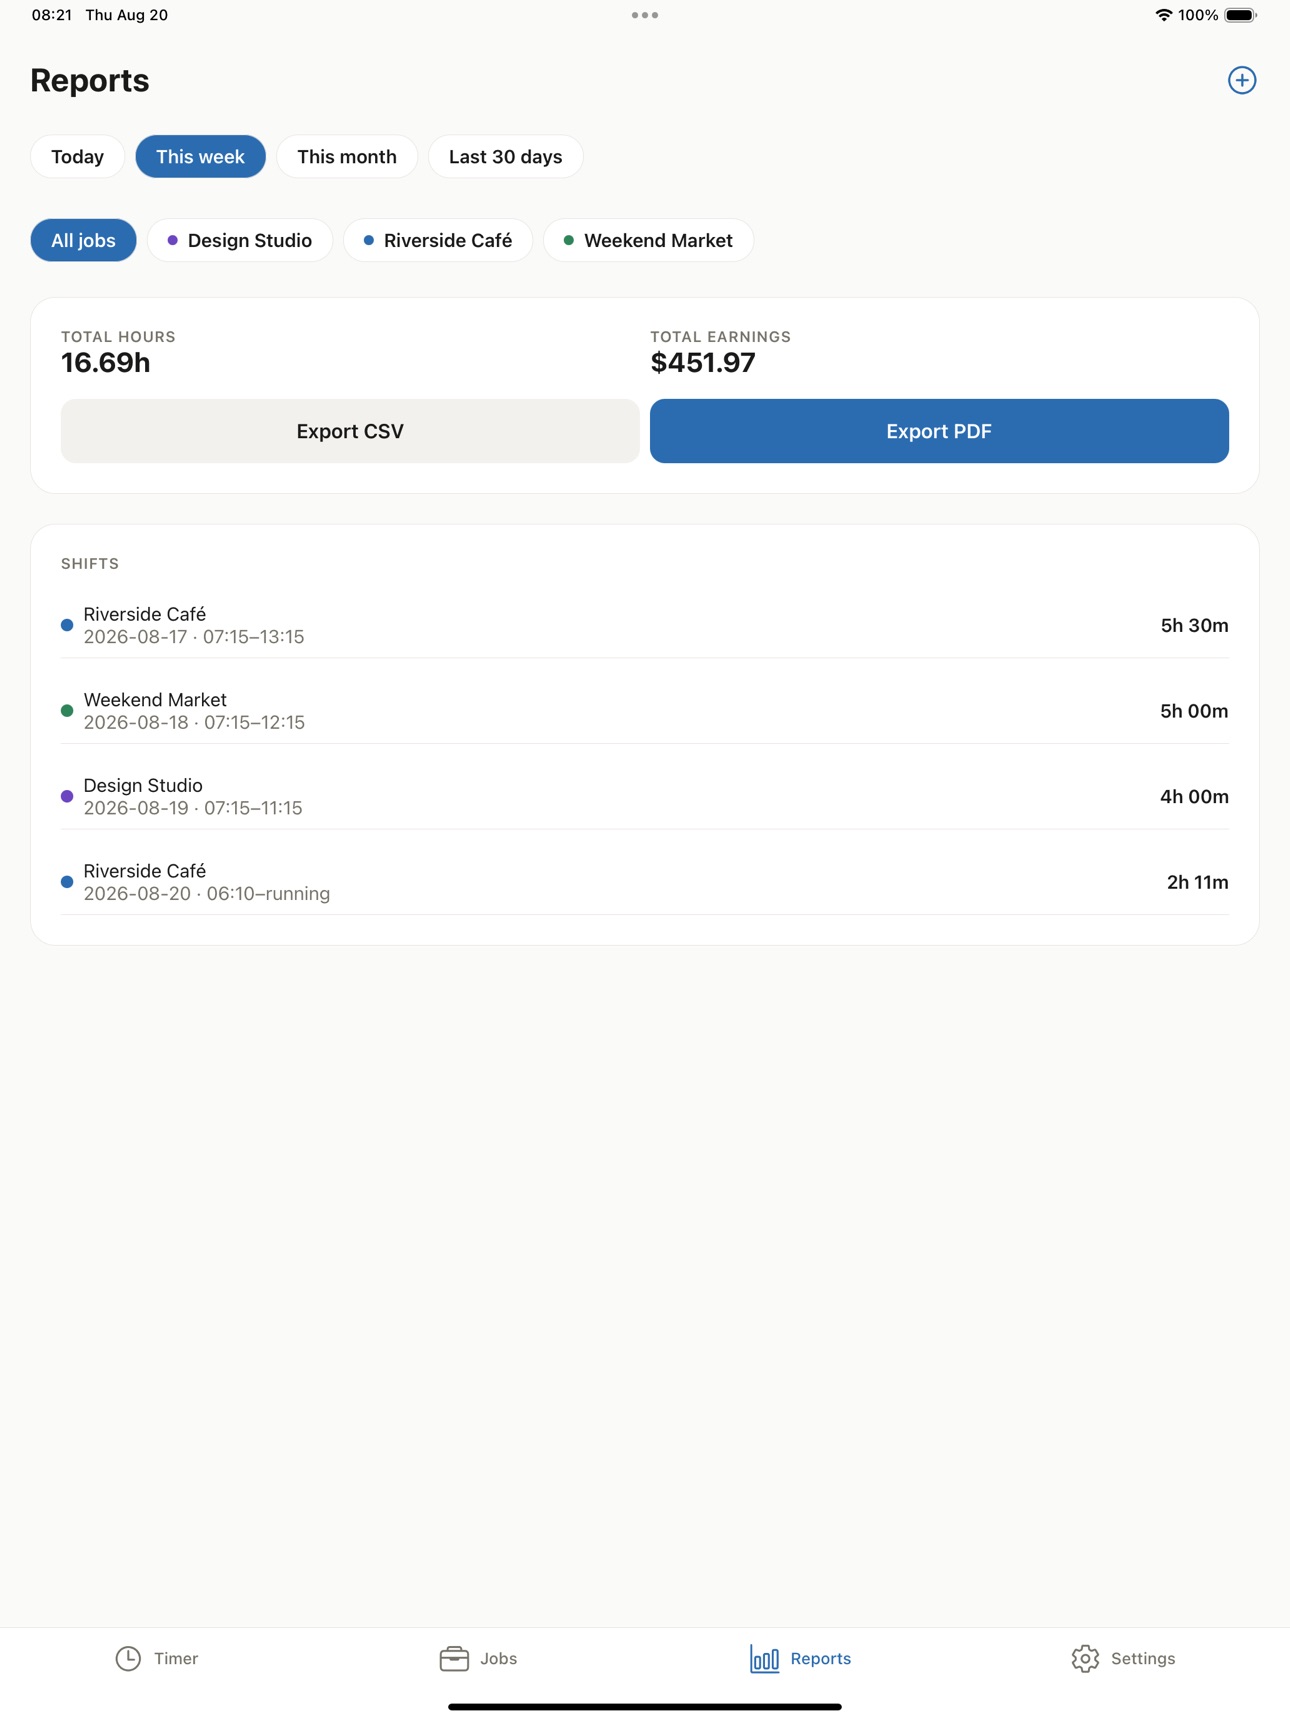Tap the add shift plus icon

pos(1242,80)
